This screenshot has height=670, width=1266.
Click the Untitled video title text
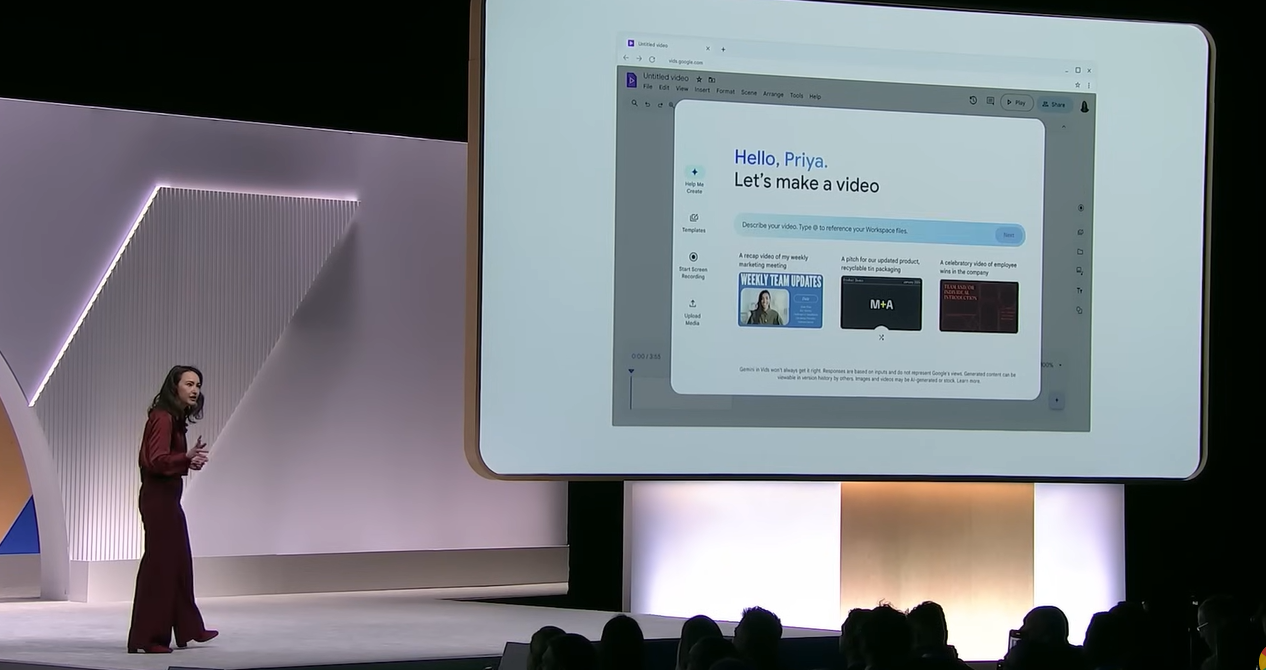666,77
